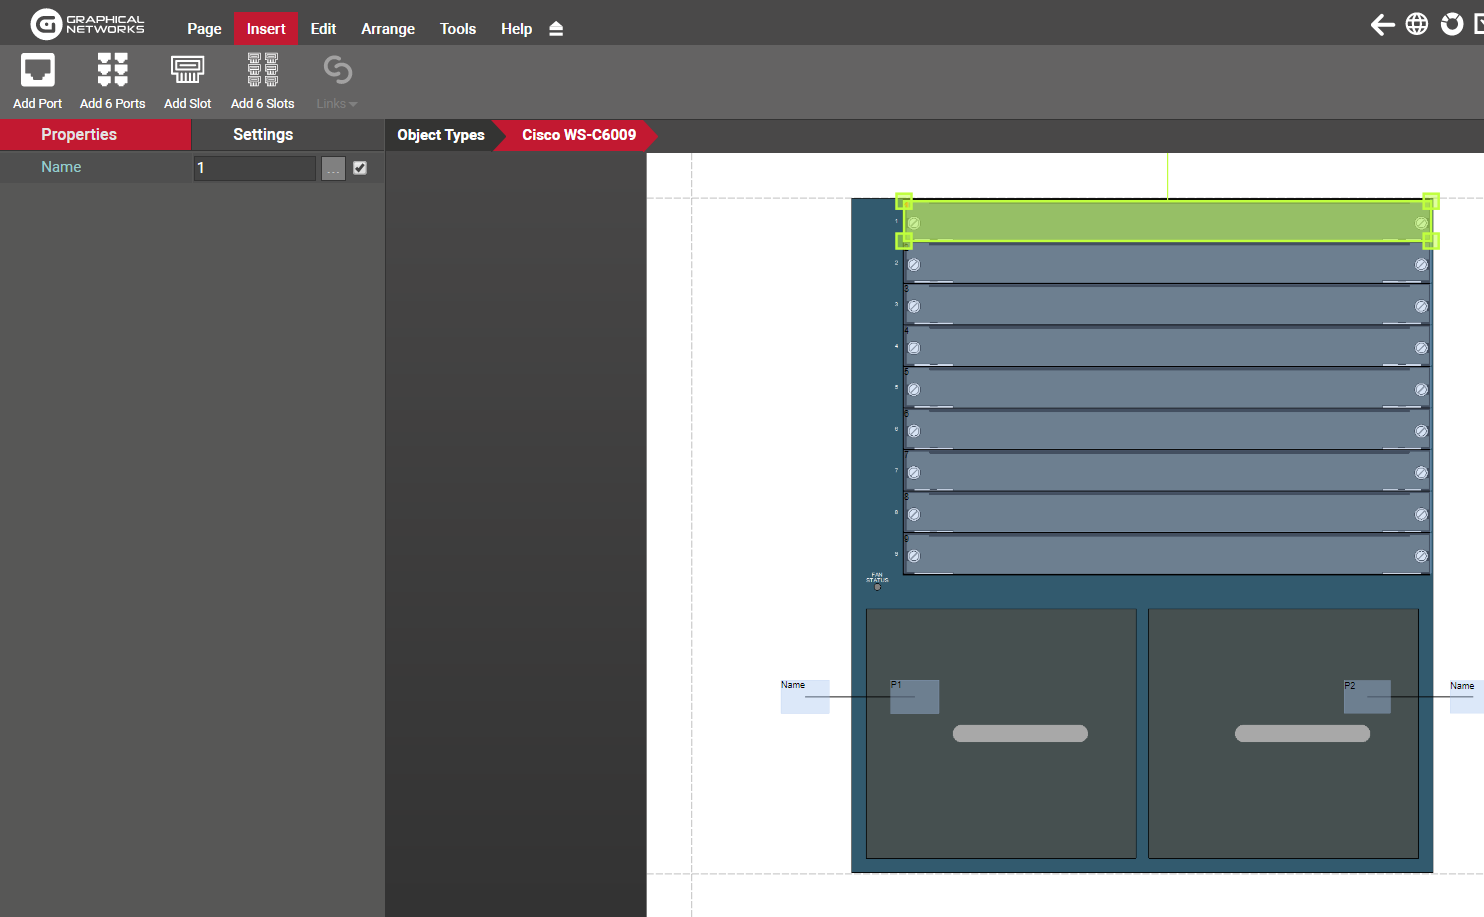This screenshot has width=1484, height=917.
Task: Switch to the Settings tab
Action: click(x=263, y=135)
